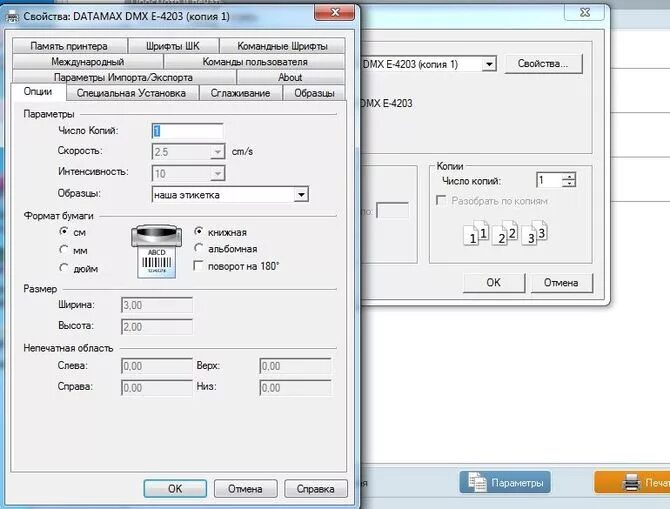
Task: Click the Высота size field
Action: (x=157, y=327)
